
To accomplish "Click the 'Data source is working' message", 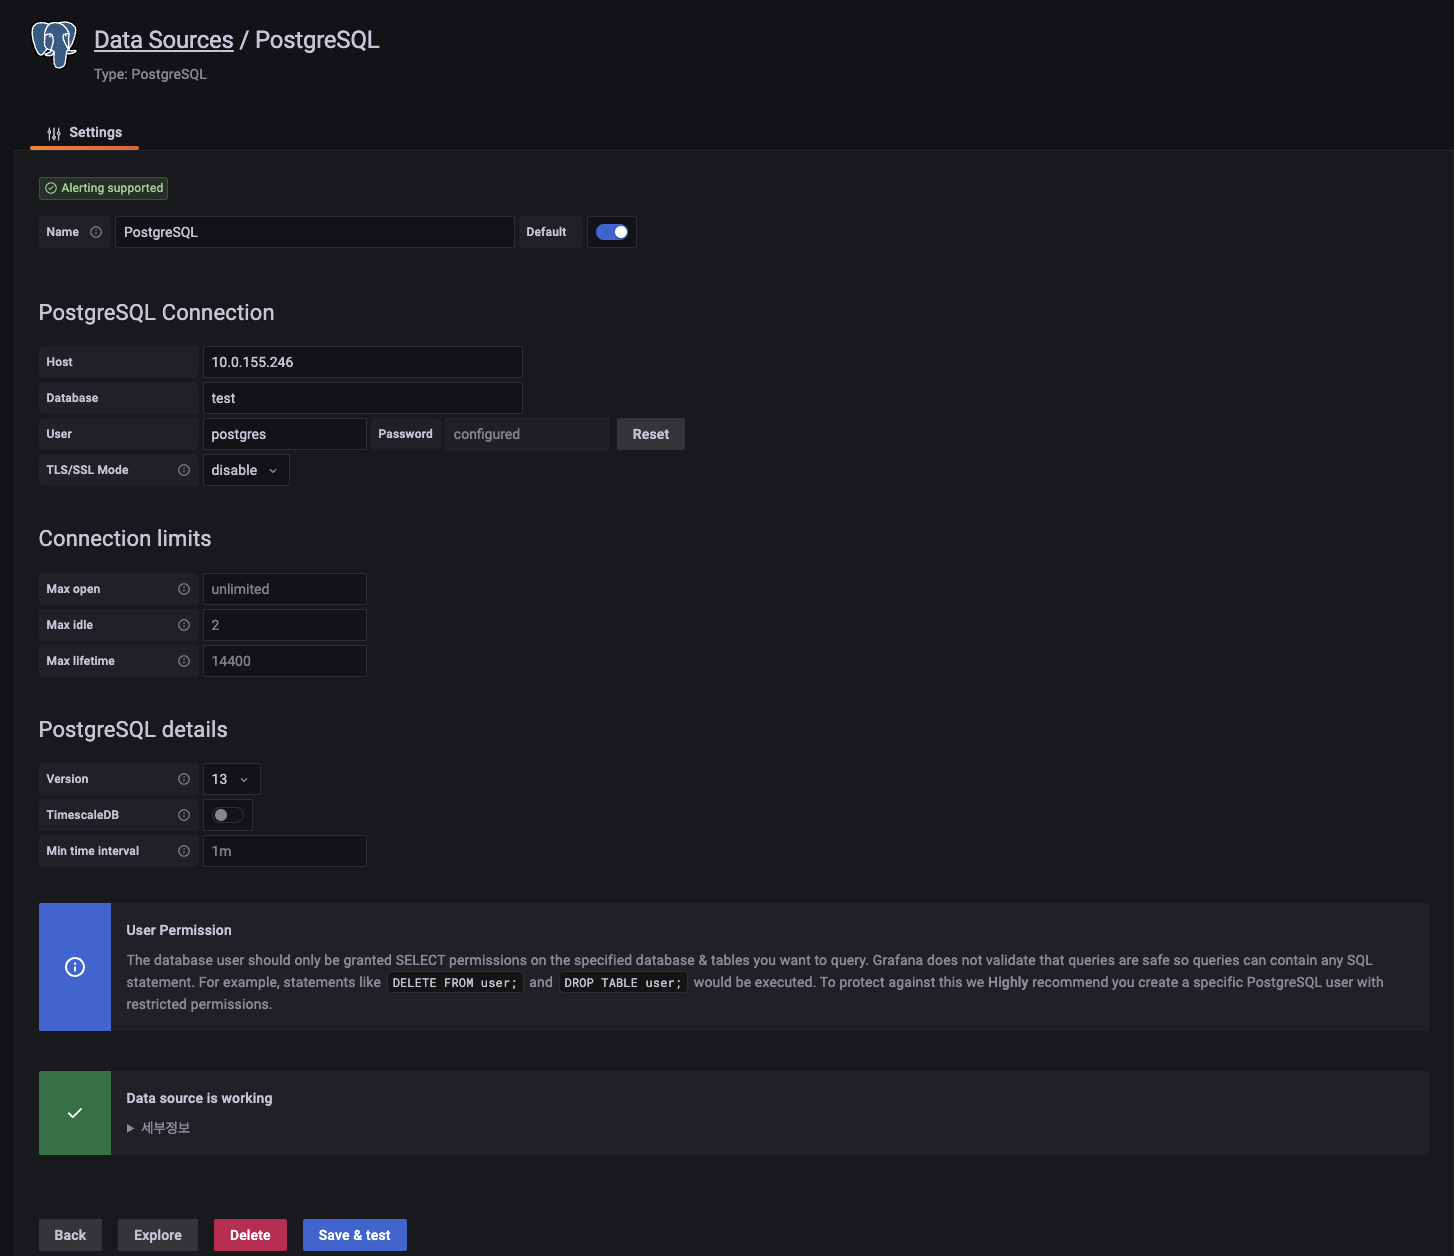I will 199,1098.
